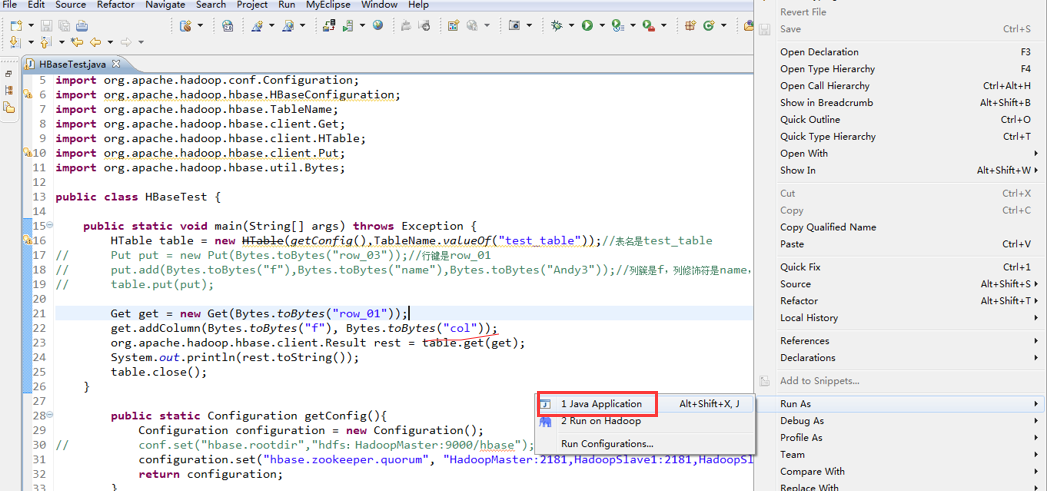Click the New Java Class icon
Image resolution: width=1049 pixels, height=491 pixels.
pos(709,25)
